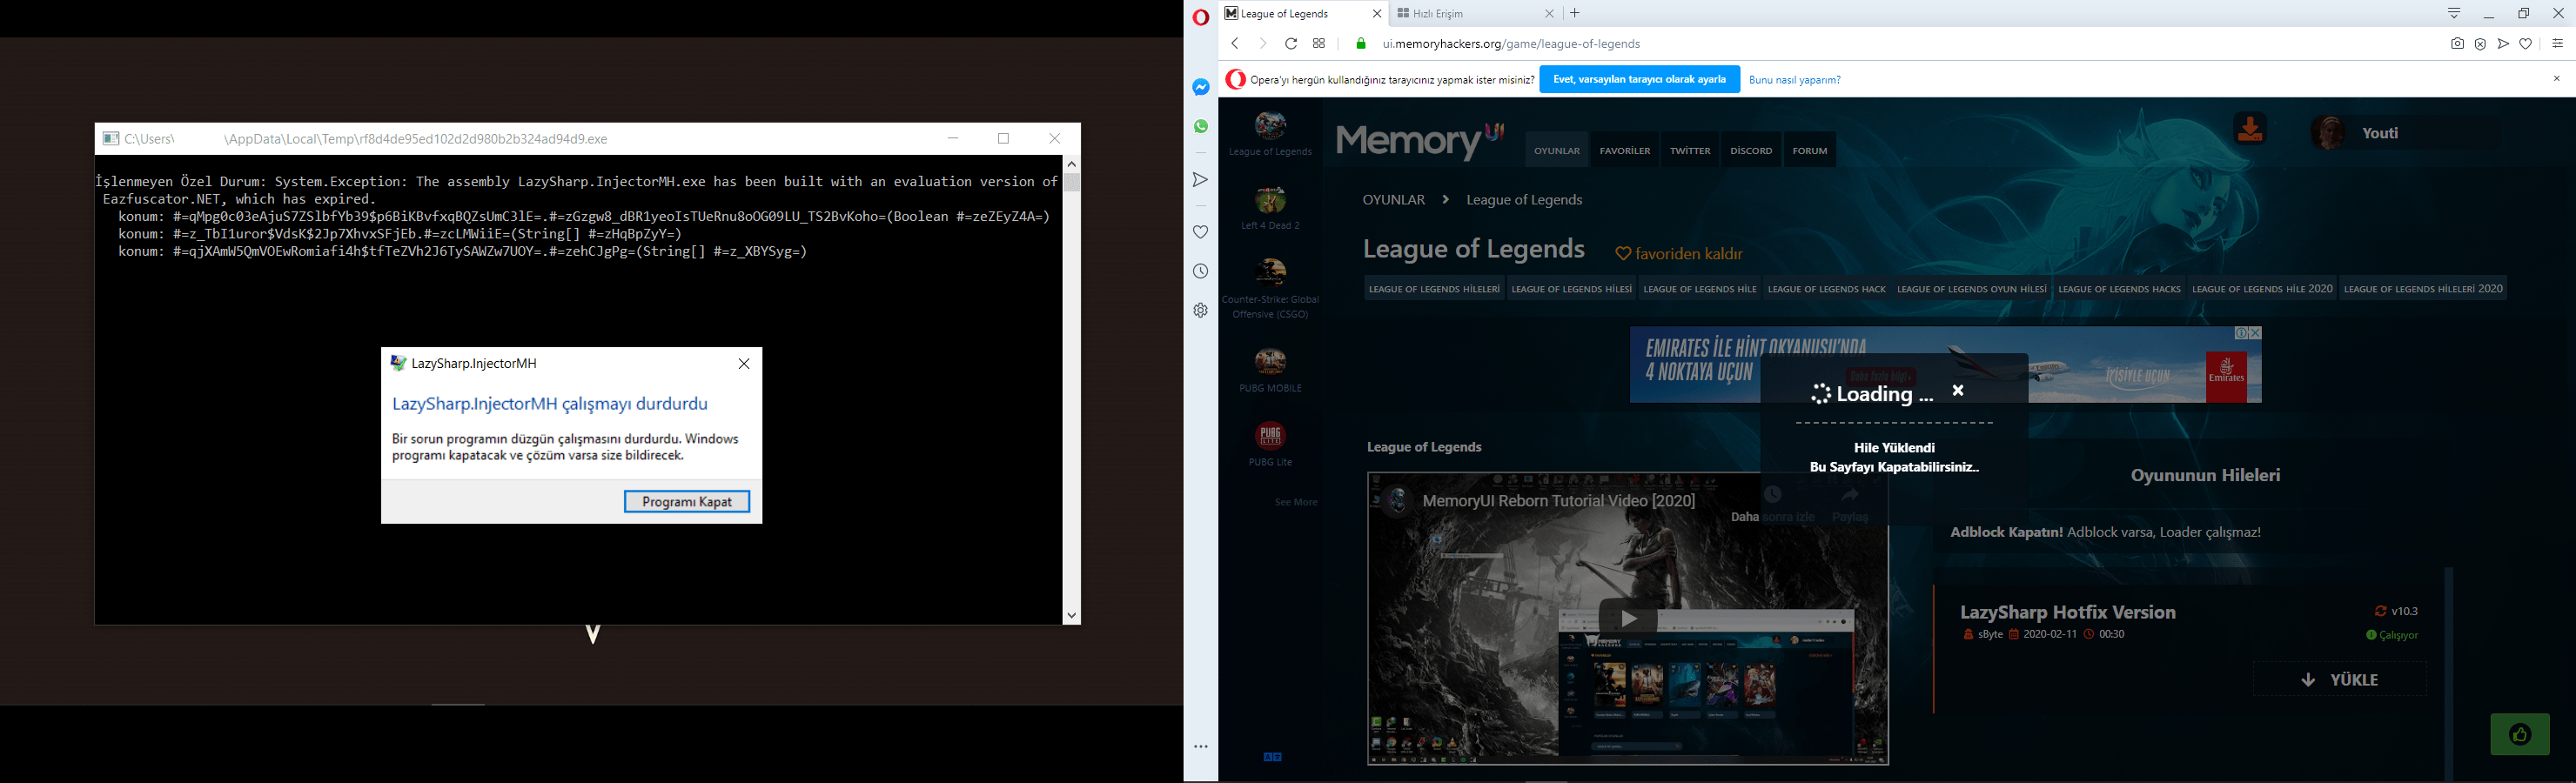Close the League of Legends tab
The width and height of the screenshot is (2576, 783).
tap(1377, 14)
